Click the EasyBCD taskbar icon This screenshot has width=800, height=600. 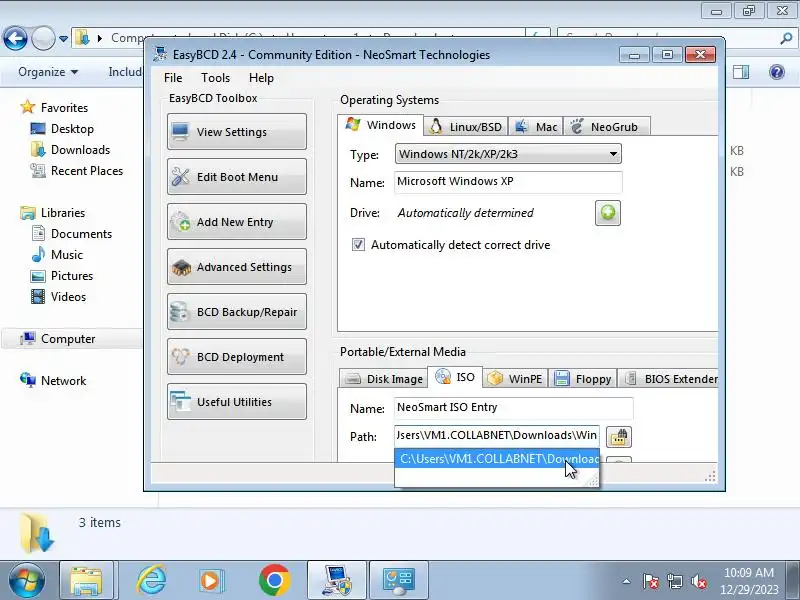[336, 581]
